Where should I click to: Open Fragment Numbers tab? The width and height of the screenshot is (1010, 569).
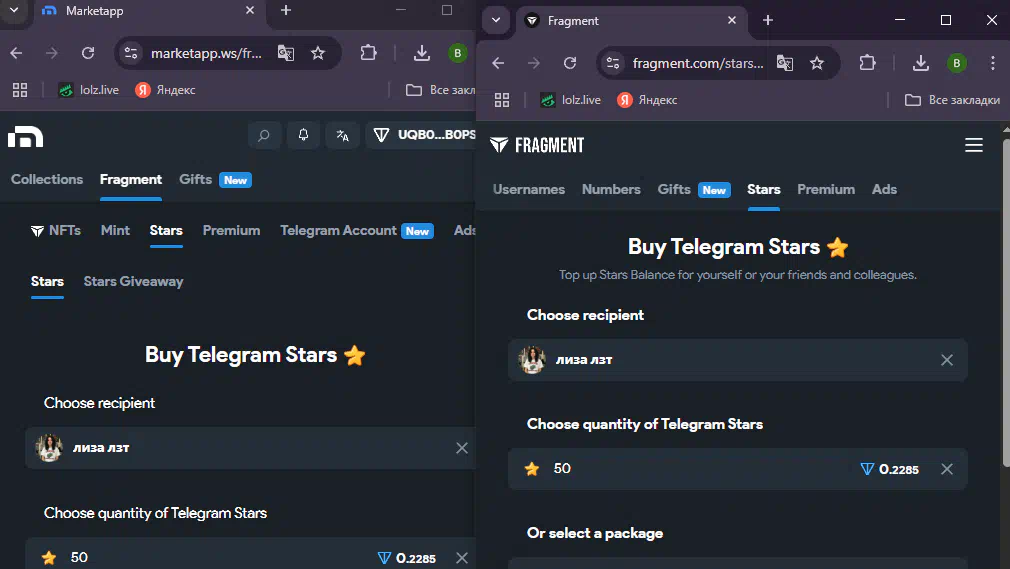611,189
